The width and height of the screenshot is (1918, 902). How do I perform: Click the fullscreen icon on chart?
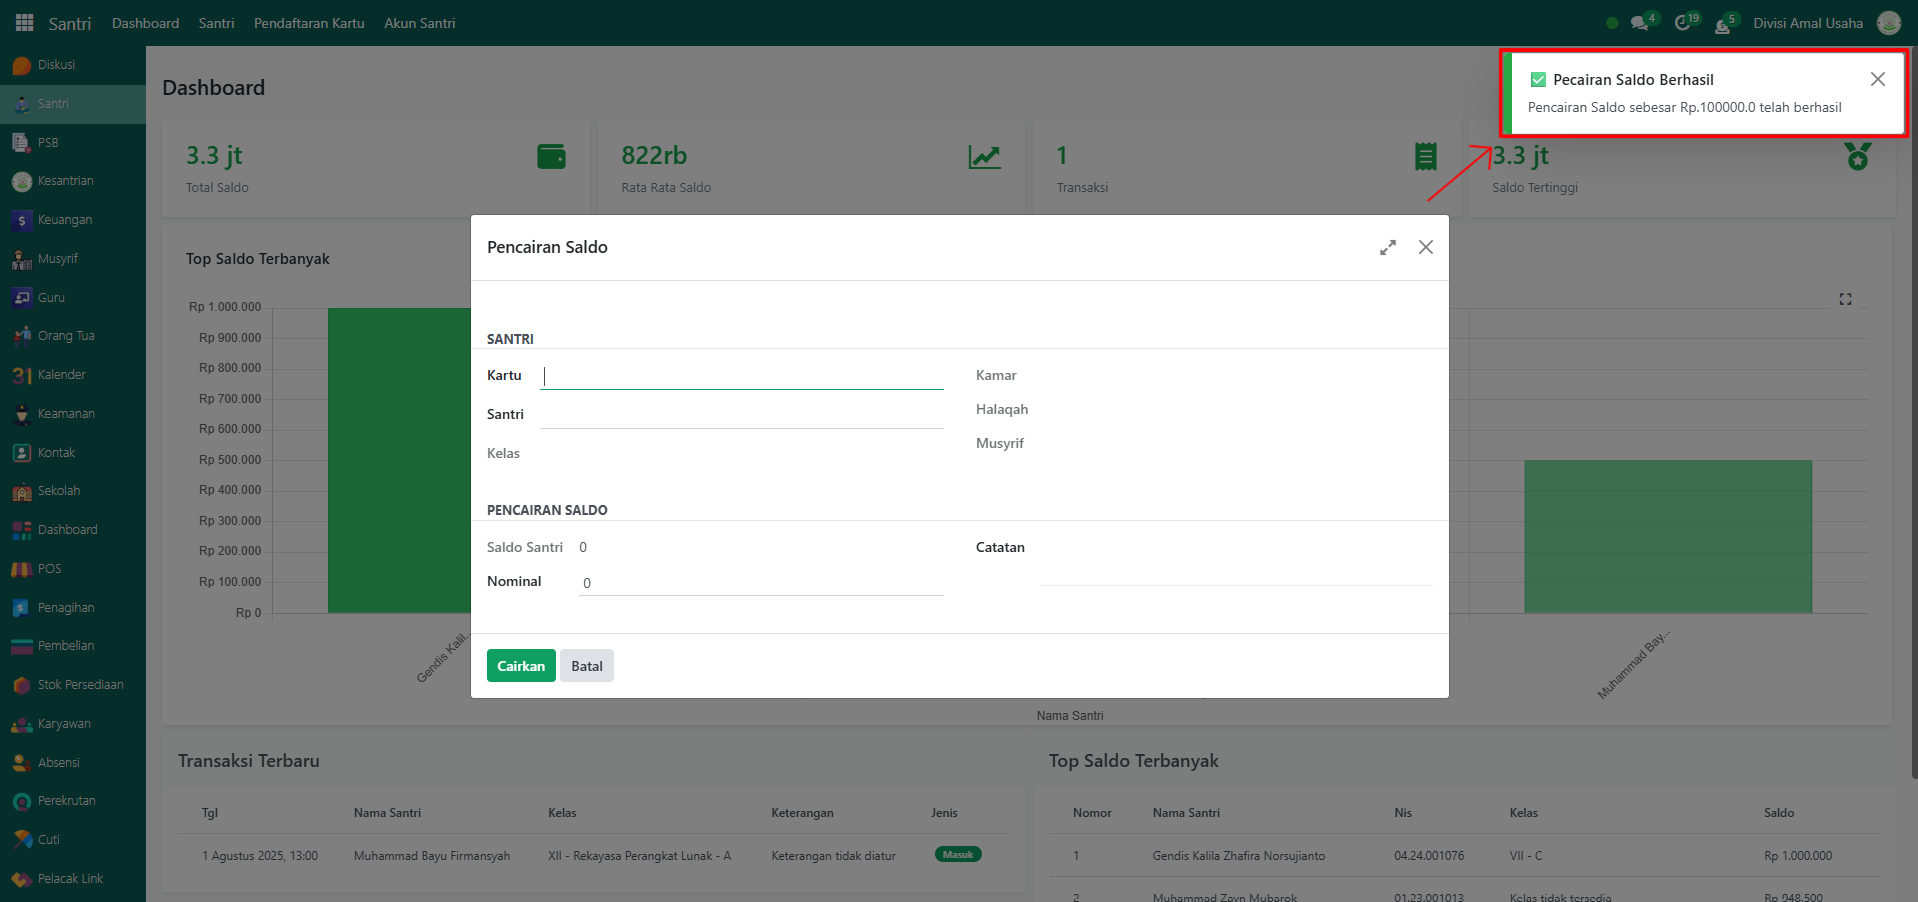click(x=1845, y=299)
